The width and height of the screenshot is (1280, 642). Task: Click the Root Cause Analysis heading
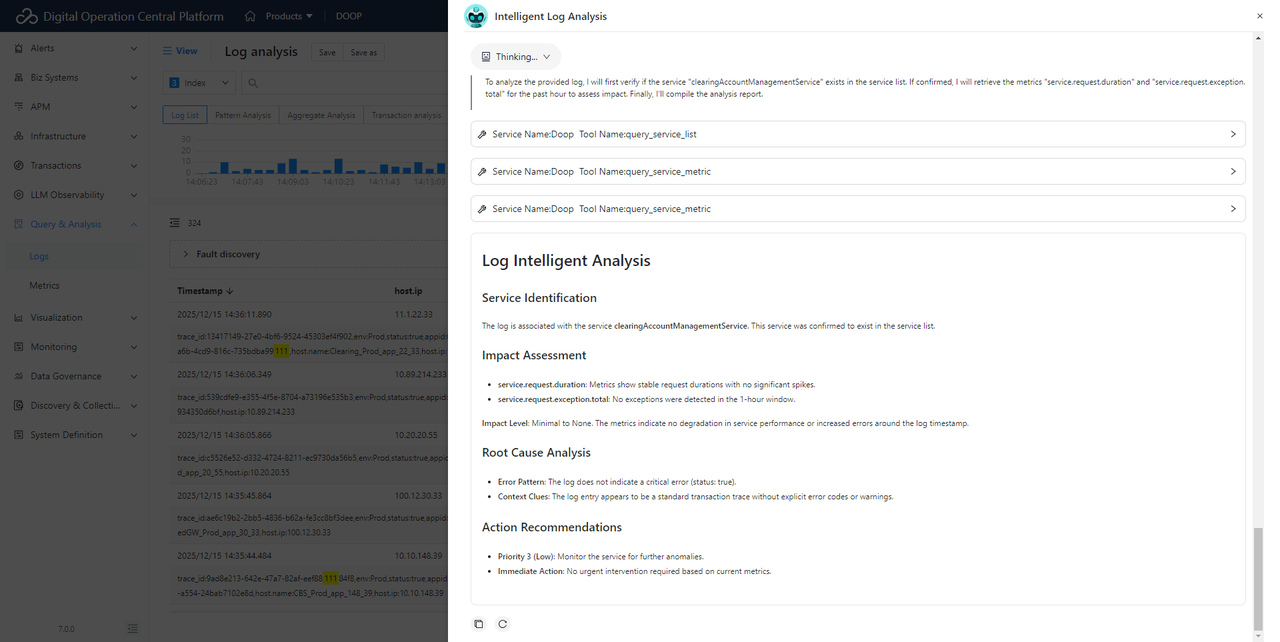pos(536,453)
